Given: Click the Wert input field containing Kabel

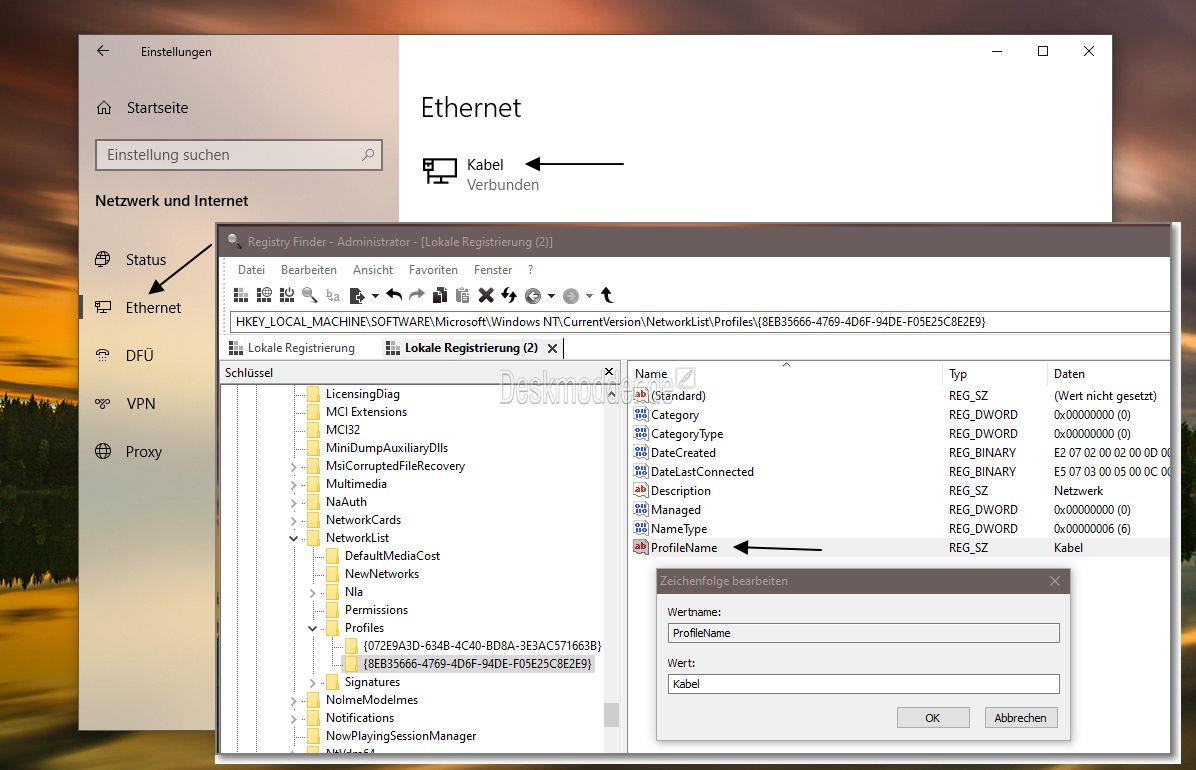Looking at the screenshot, I should [863, 684].
